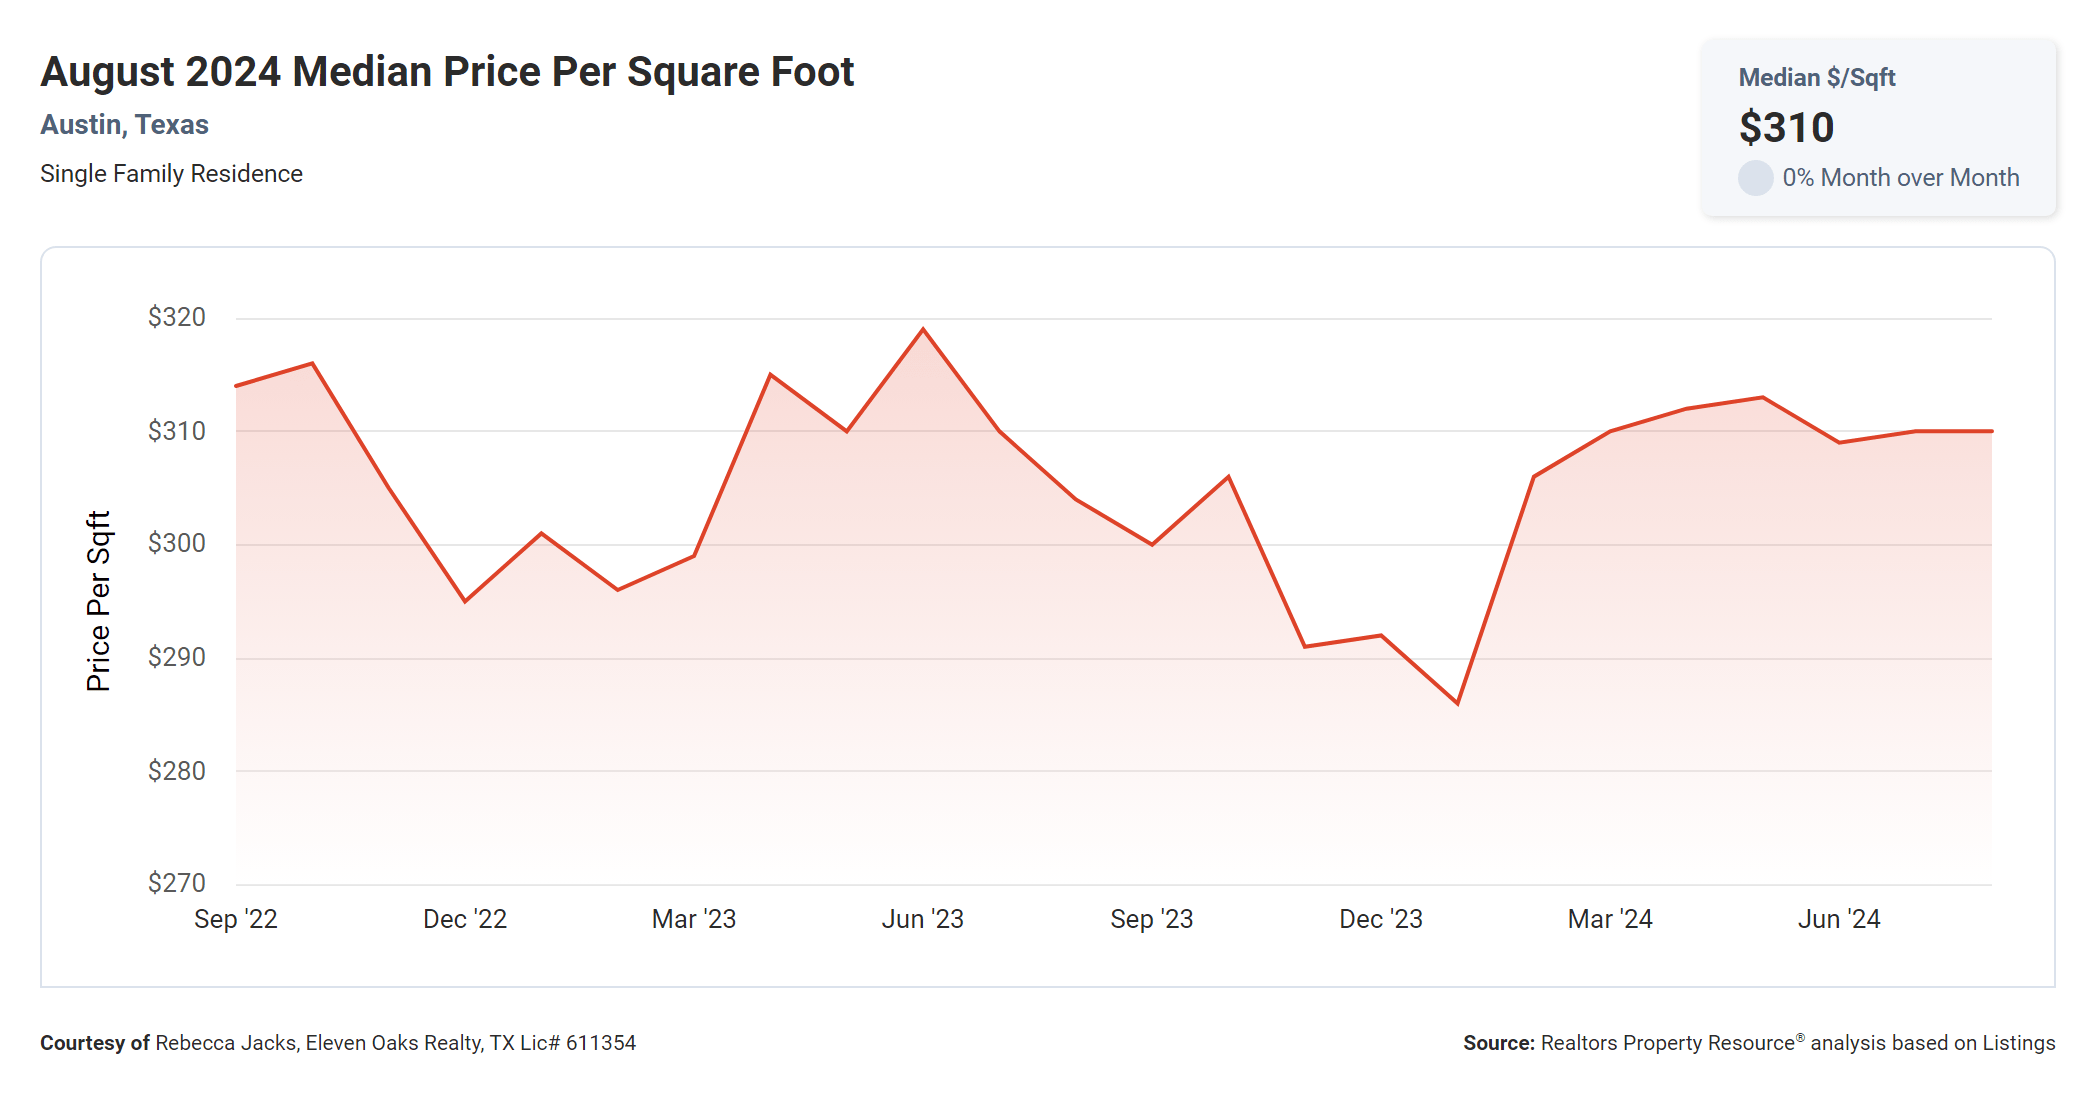This screenshot has height=1100, width=2096.
Task: Click the Sep '22 x-axis label
Action: (235, 919)
